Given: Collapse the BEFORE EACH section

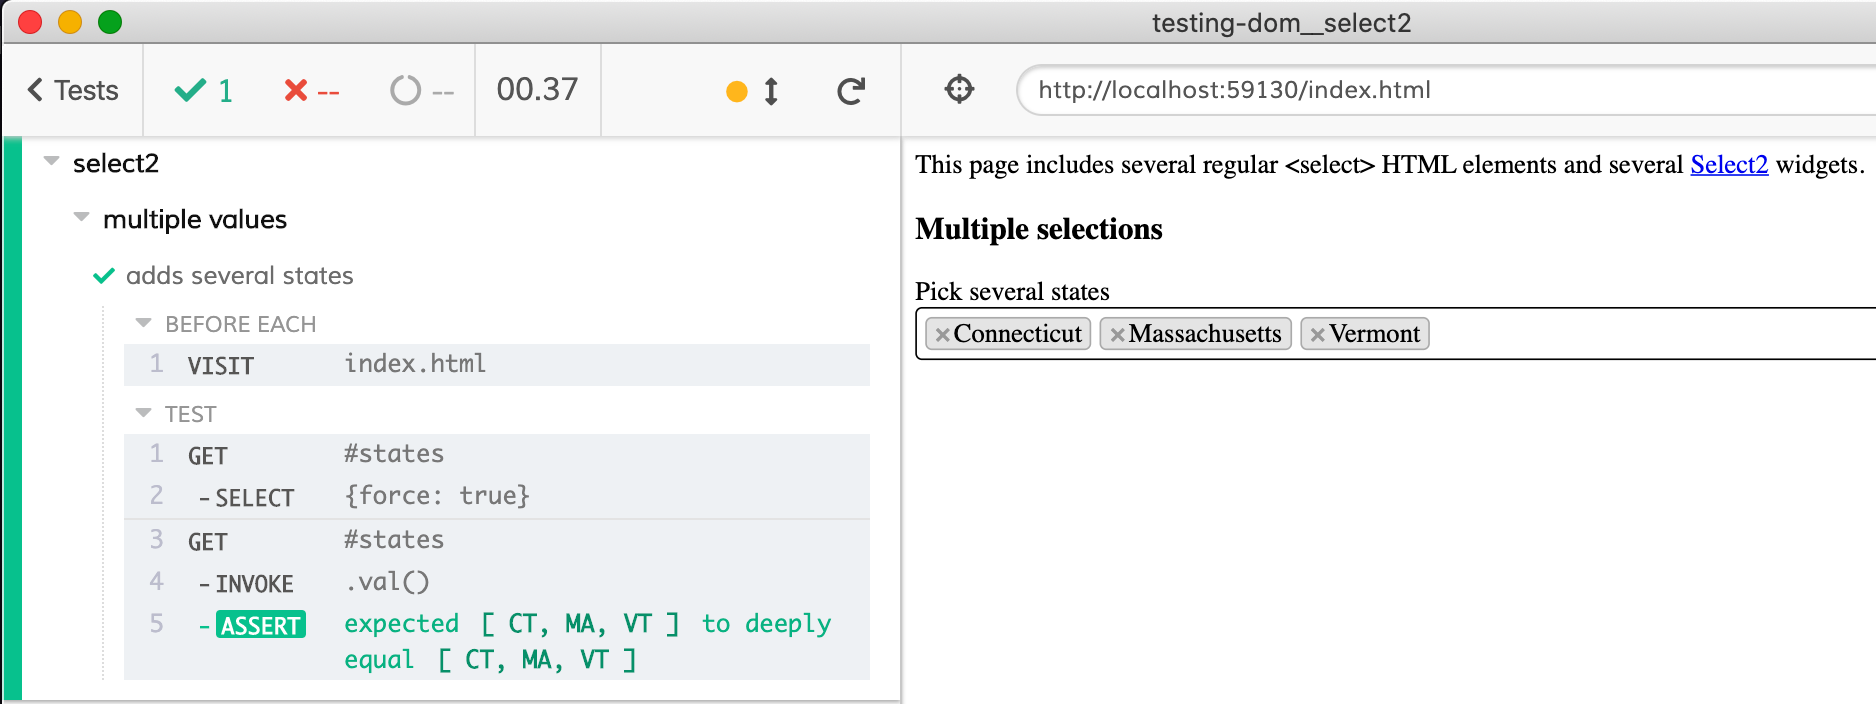Looking at the screenshot, I should [144, 323].
